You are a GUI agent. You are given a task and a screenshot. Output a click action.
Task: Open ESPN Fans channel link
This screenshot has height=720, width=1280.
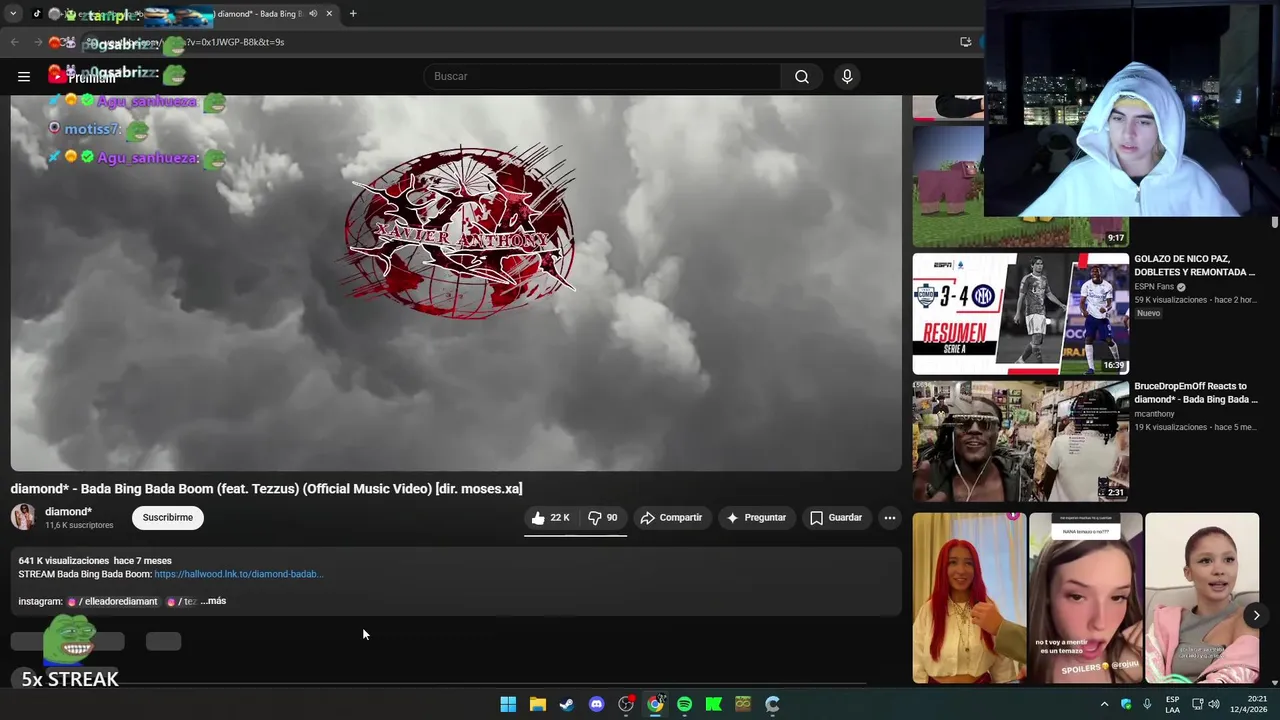pyautogui.click(x=1154, y=286)
